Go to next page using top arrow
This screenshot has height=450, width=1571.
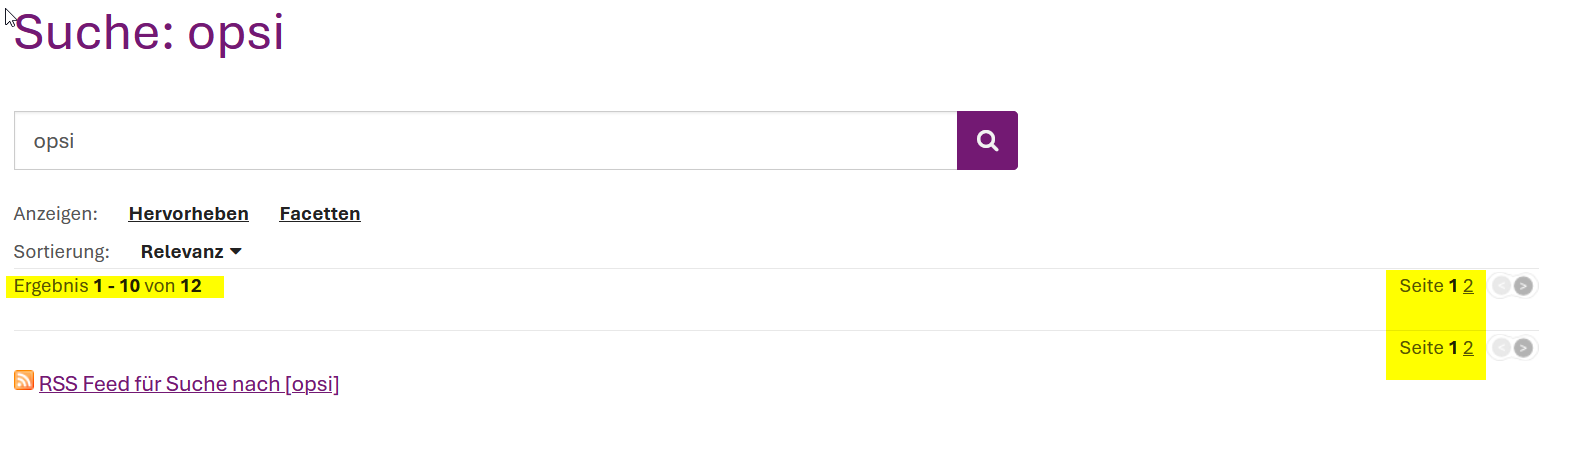(1523, 286)
